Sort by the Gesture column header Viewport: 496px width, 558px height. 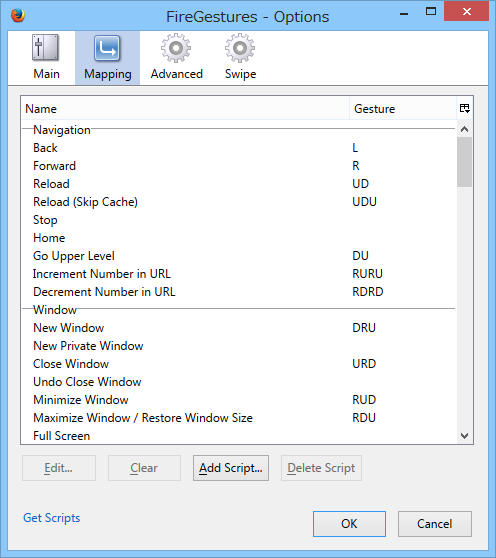coord(403,109)
